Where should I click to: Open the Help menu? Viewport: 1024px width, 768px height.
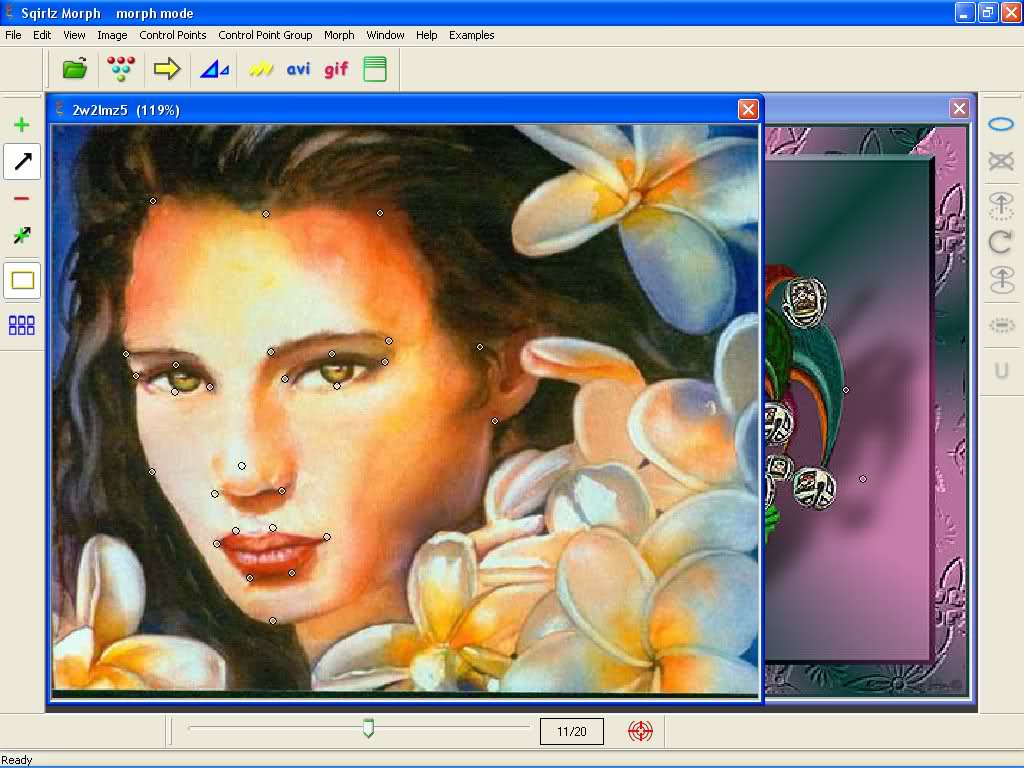click(426, 35)
